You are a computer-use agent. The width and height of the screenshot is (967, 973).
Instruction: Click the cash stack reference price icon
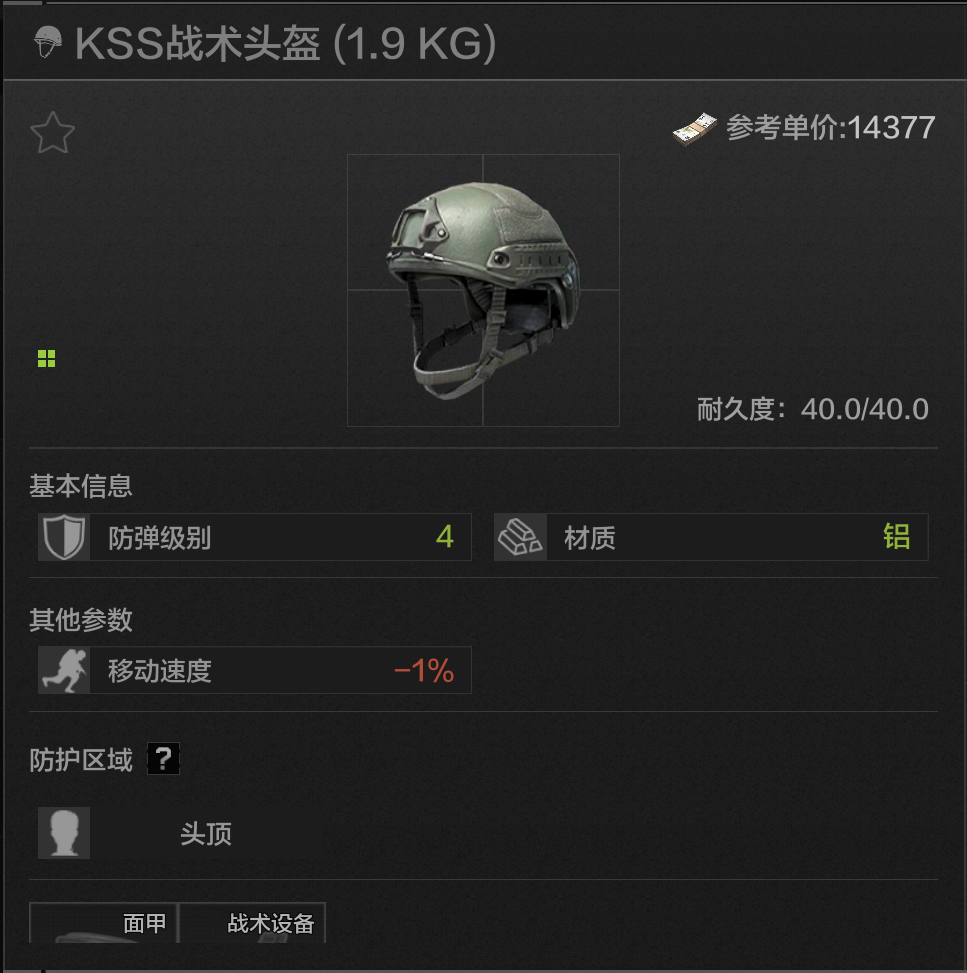(695, 129)
